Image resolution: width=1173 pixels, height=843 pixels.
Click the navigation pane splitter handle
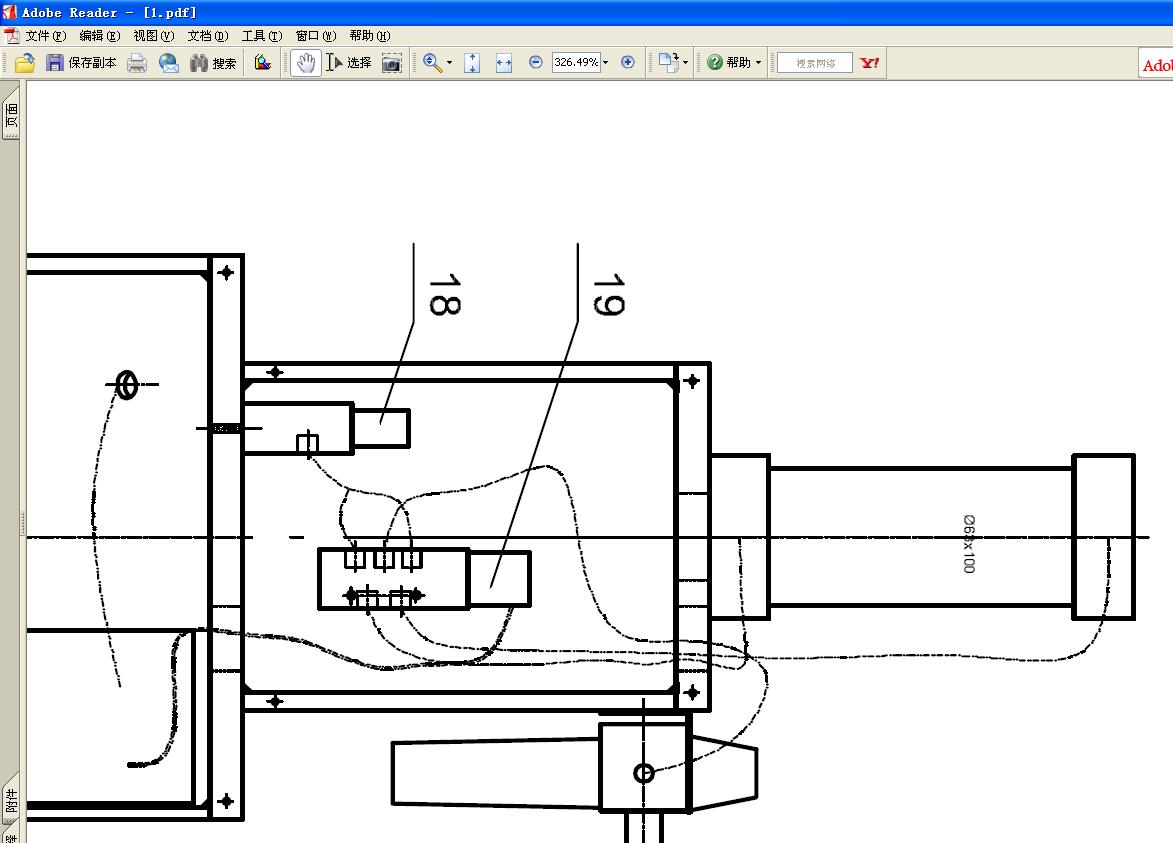coord(22,522)
